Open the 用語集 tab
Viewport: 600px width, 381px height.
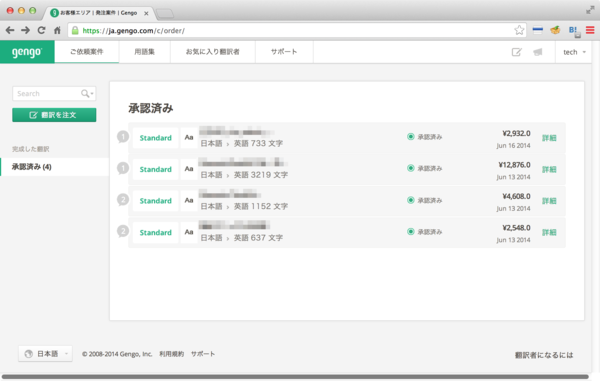[x=145, y=52]
